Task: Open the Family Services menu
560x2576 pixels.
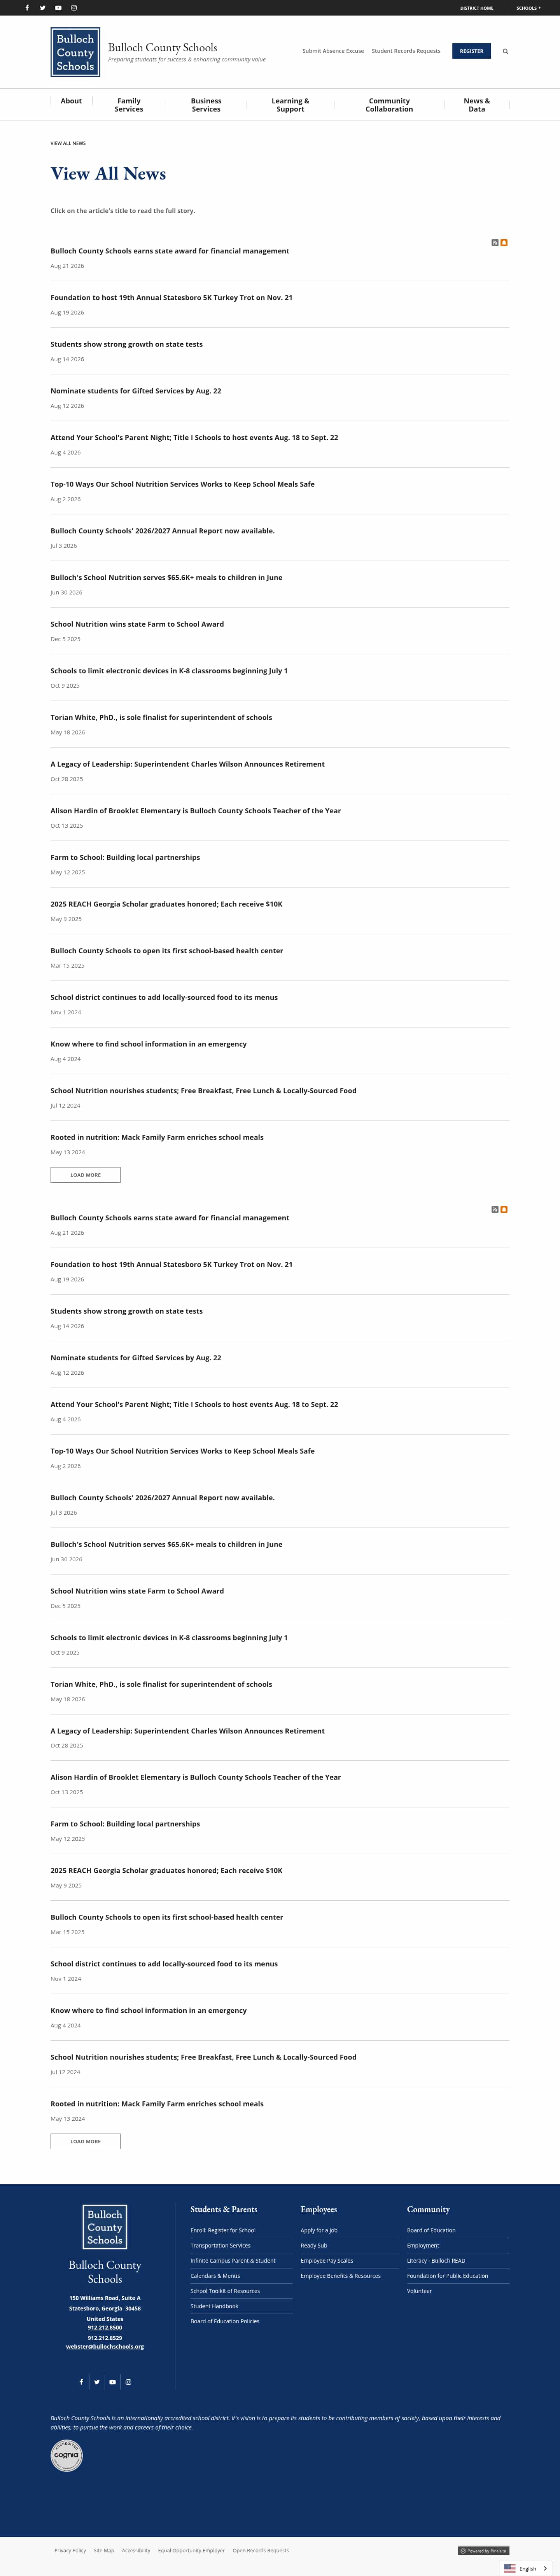Action: (129, 105)
